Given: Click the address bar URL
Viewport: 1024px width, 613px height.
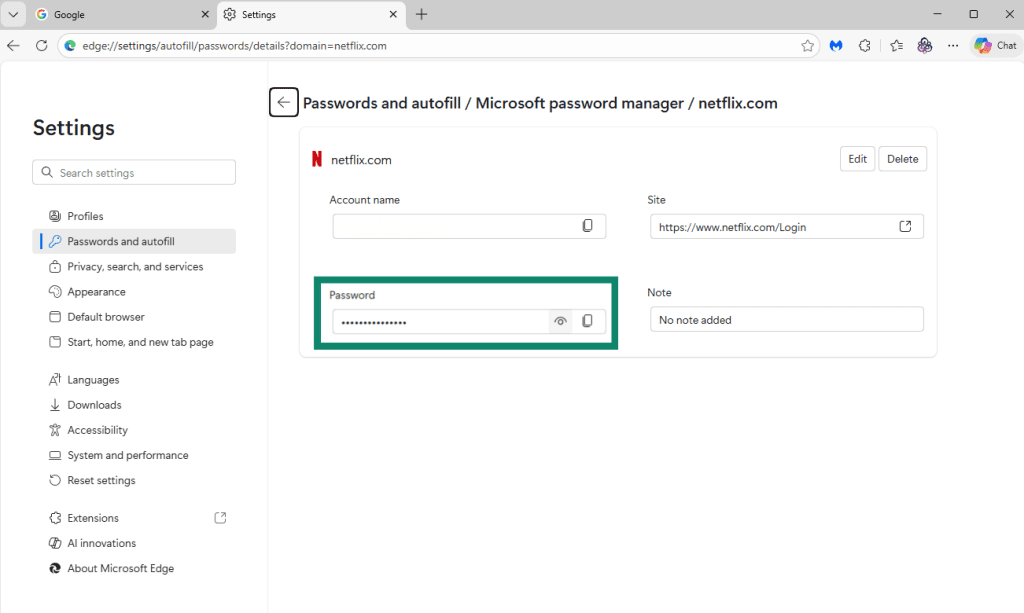Looking at the screenshot, I should 234,46.
